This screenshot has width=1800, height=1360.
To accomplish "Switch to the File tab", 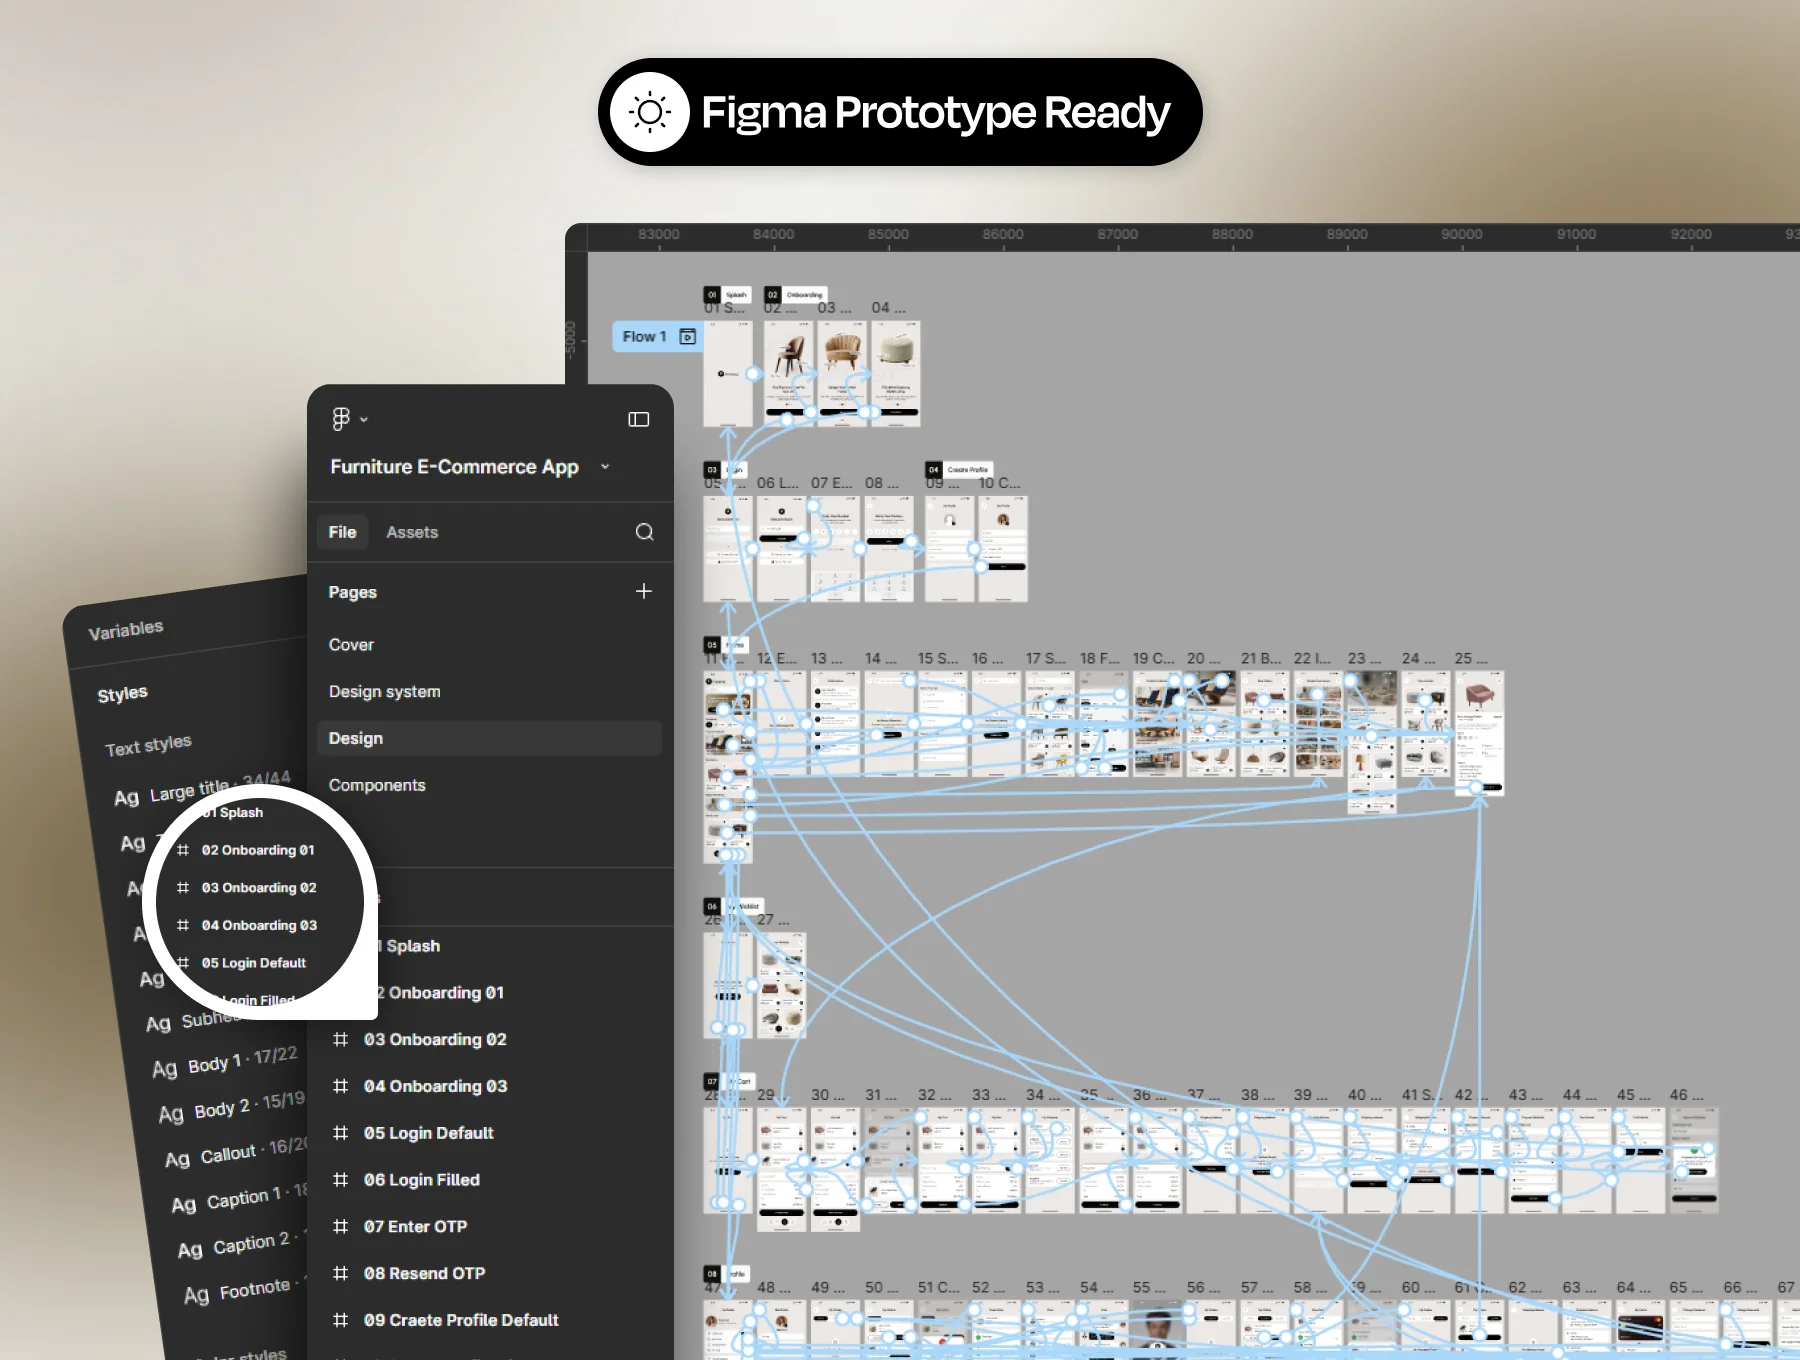I will click(x=342, y=532).
